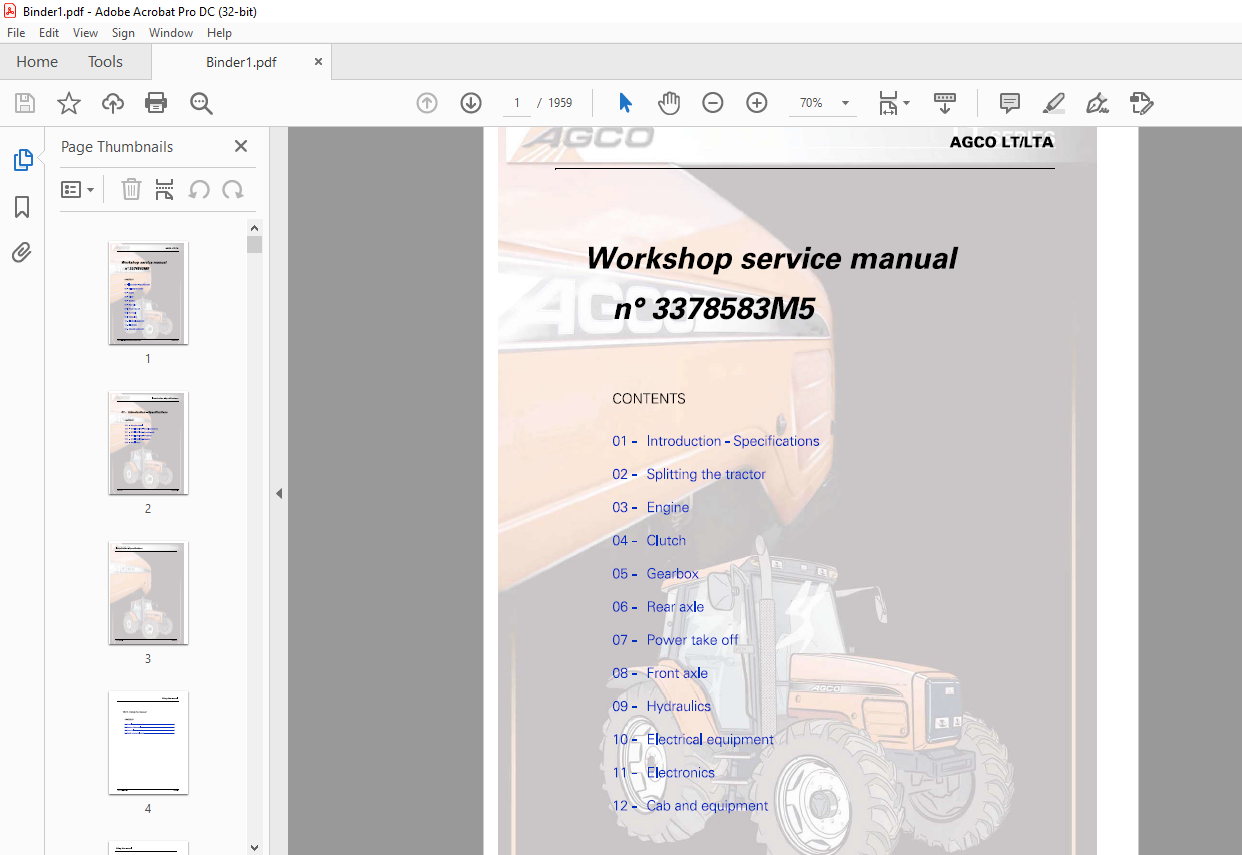Select the Binder1.pdf document tab
1242x855 pixels.
[x=241, y=62]
